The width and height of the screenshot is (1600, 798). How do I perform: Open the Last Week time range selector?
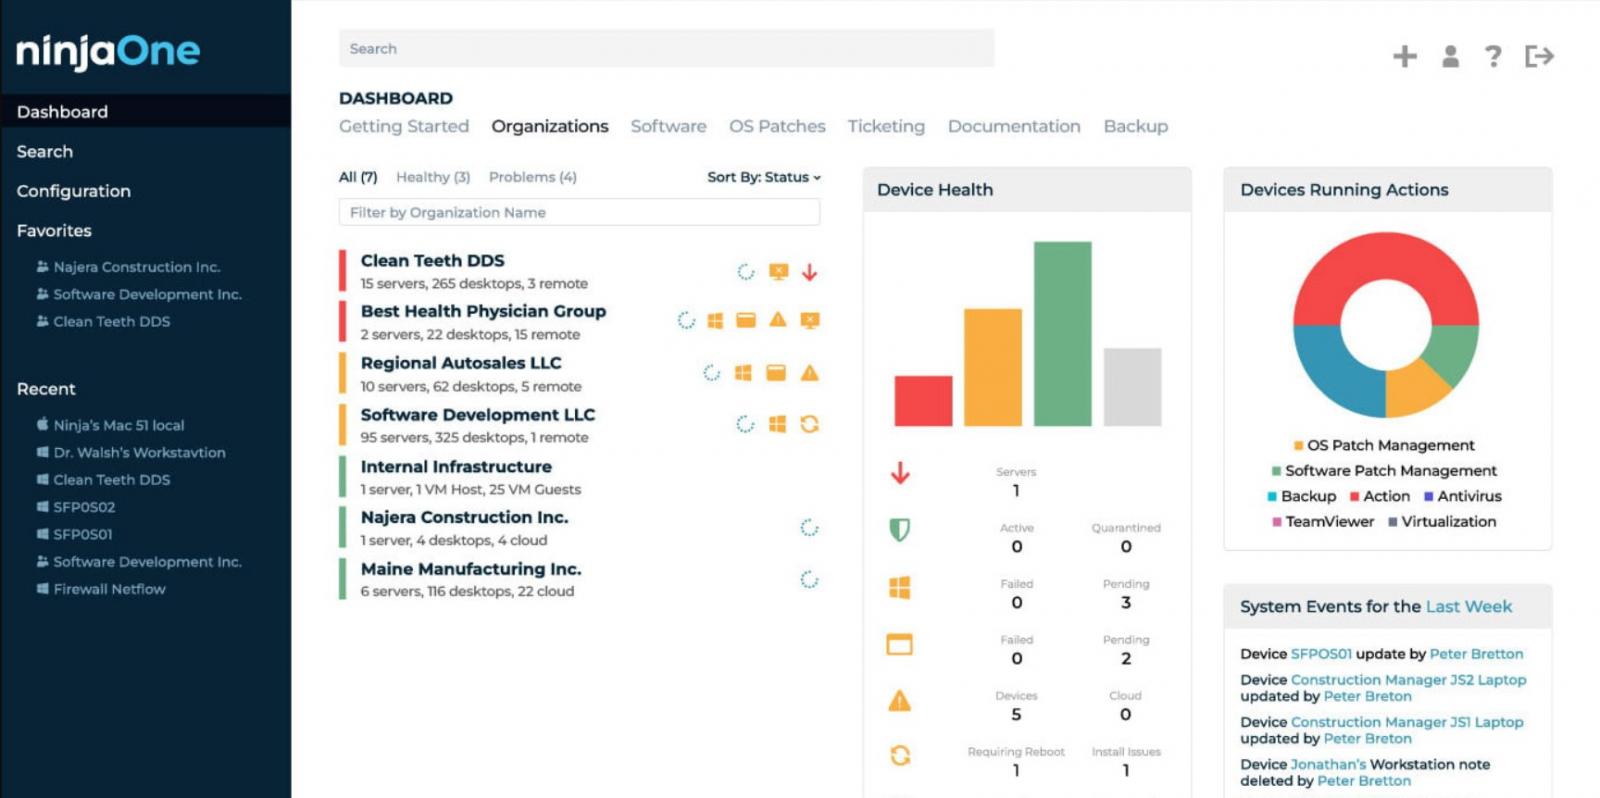(1468, 606)
